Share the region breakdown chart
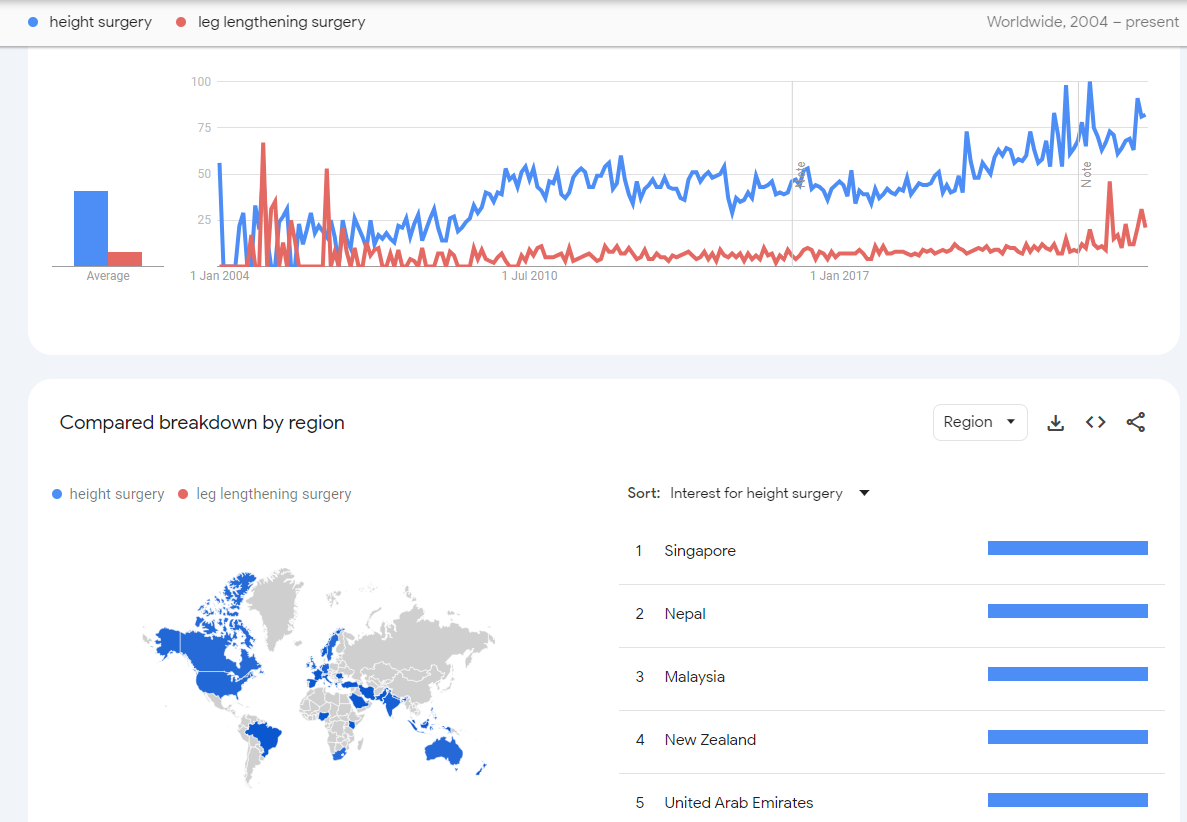Viewport: 1187px width, 822px height. pyautogui.click(x=1136, y=423)
